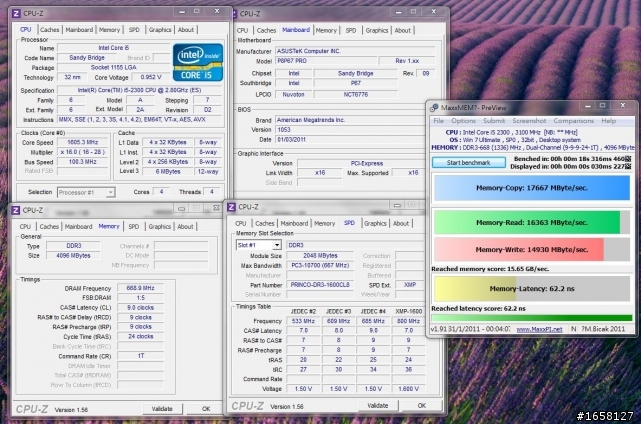Click Validate in SPD window

tap(378, 406)
